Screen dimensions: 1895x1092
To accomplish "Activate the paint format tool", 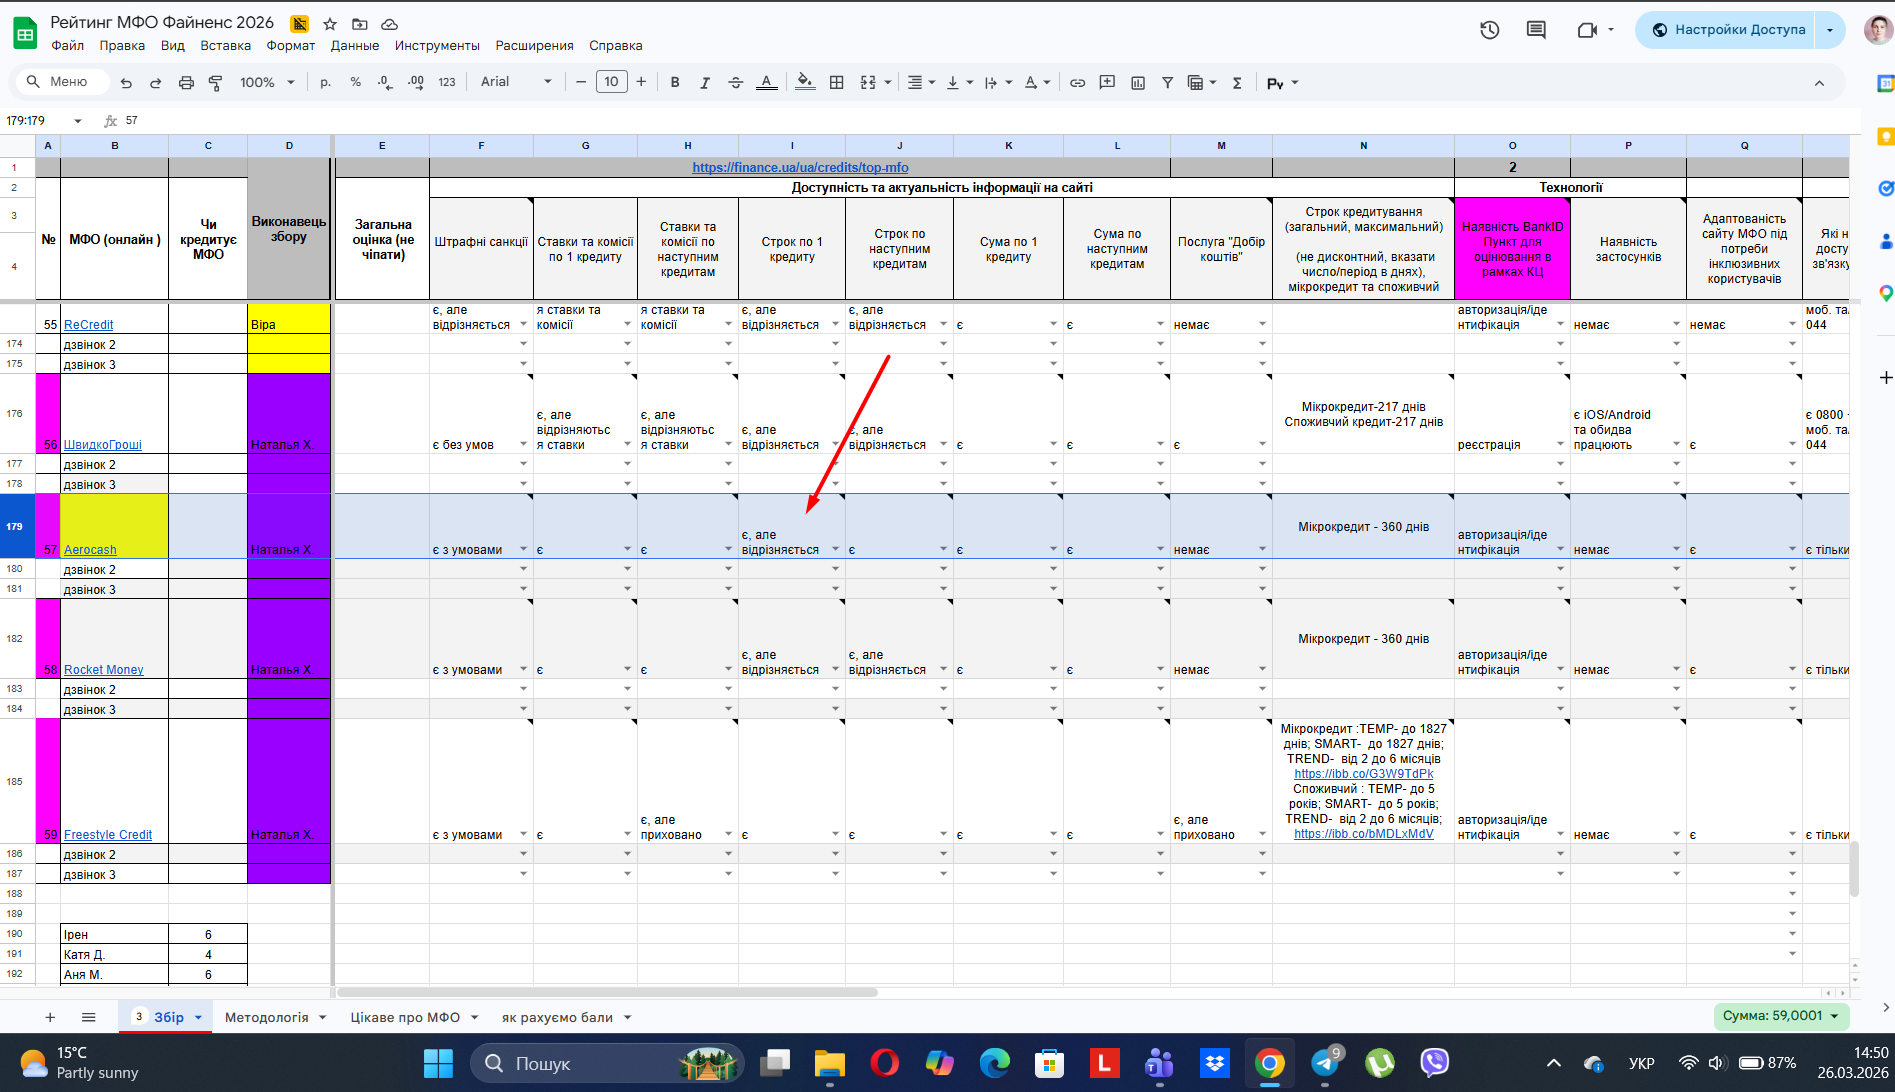I will pyautogui.click(x=215, y=83).
